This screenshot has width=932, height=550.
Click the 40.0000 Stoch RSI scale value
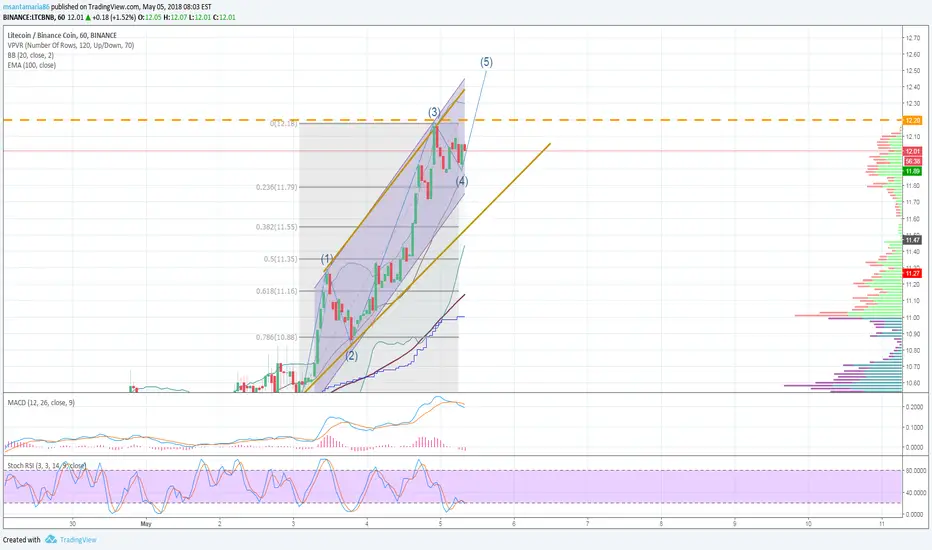pos(915,492)
